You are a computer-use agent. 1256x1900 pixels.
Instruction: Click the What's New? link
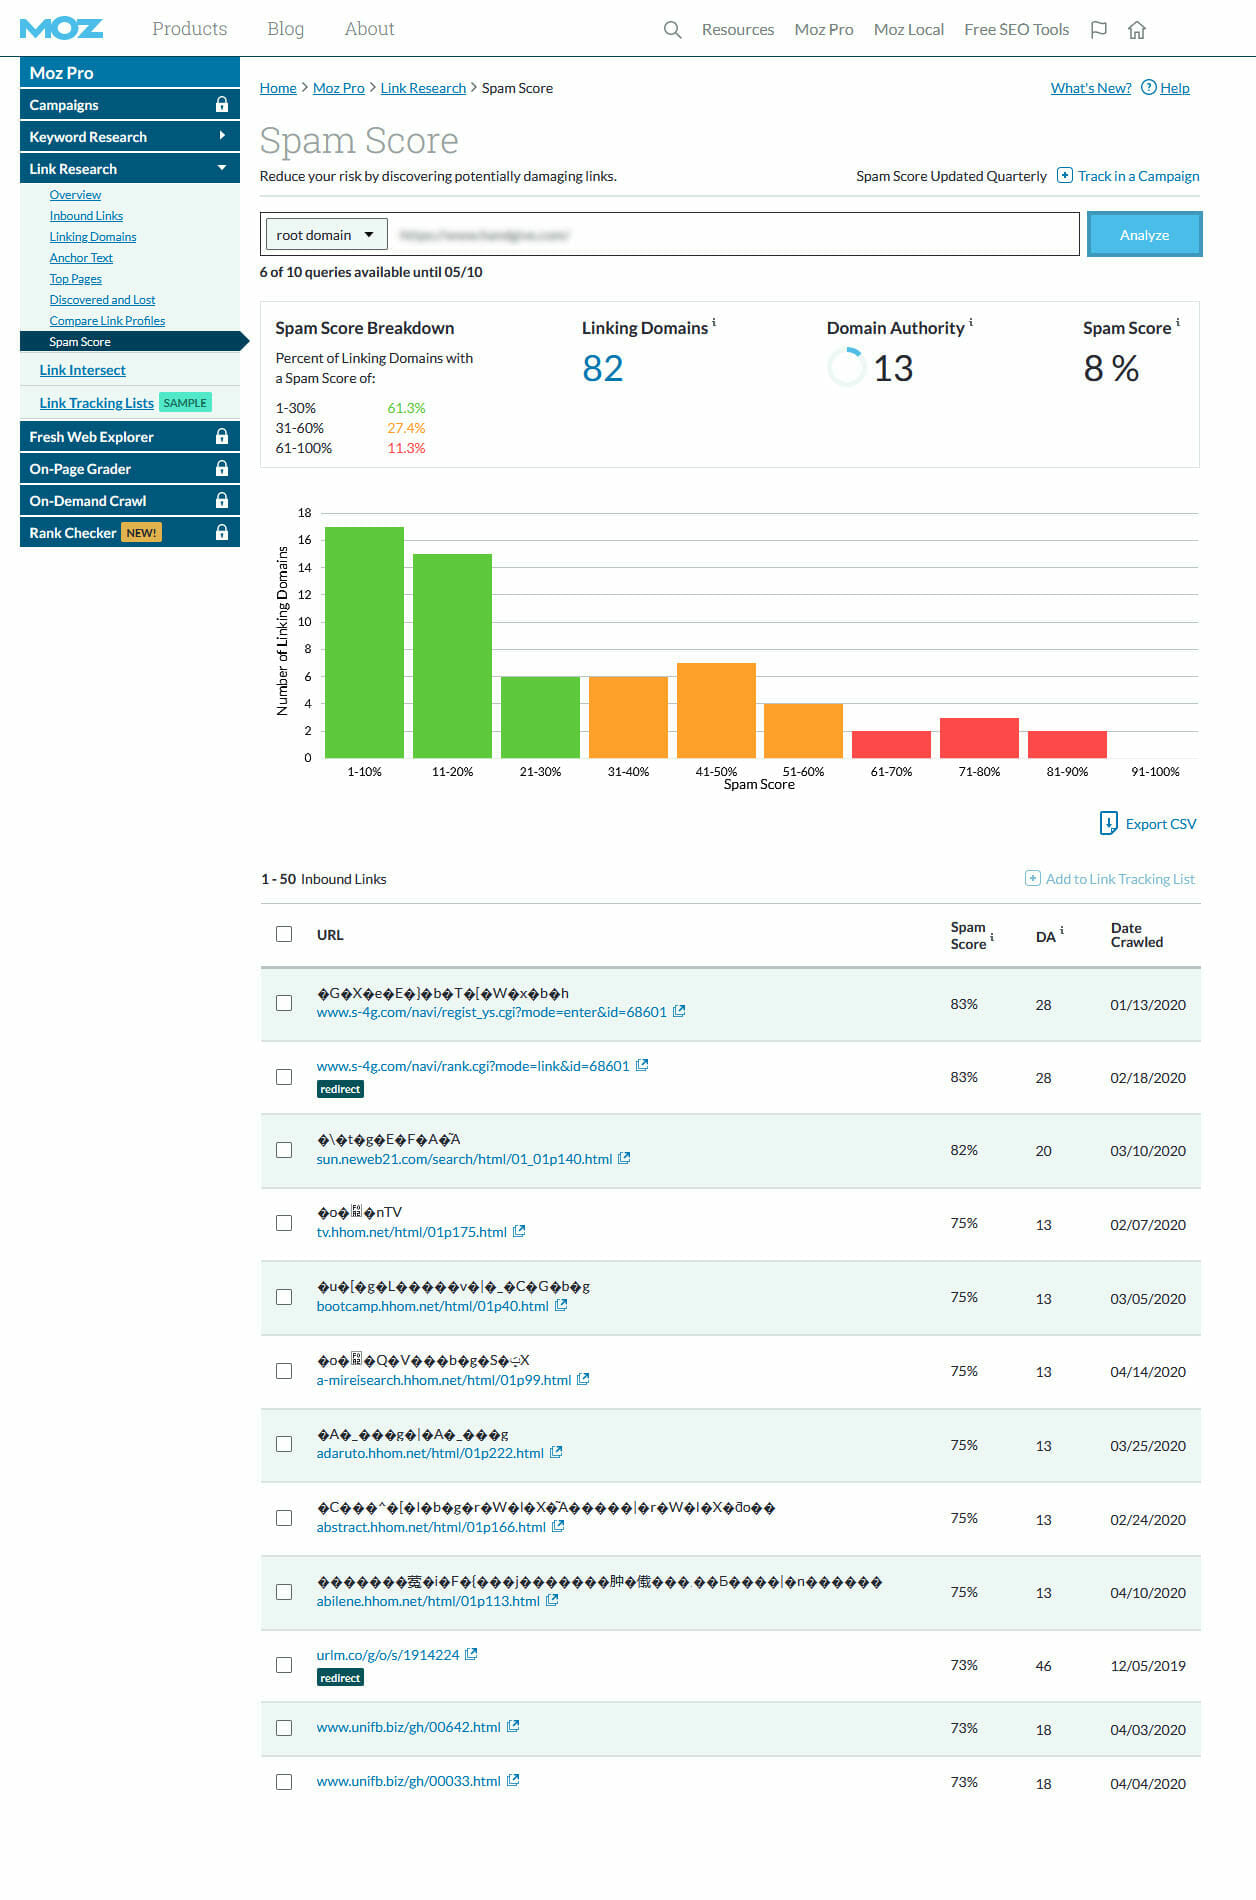(x=1091, y=88)
